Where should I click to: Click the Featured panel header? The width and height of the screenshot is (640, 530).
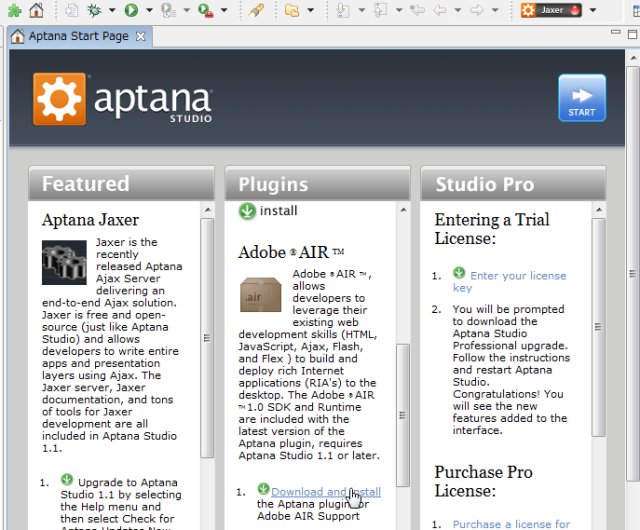click(x=121, y=184)
